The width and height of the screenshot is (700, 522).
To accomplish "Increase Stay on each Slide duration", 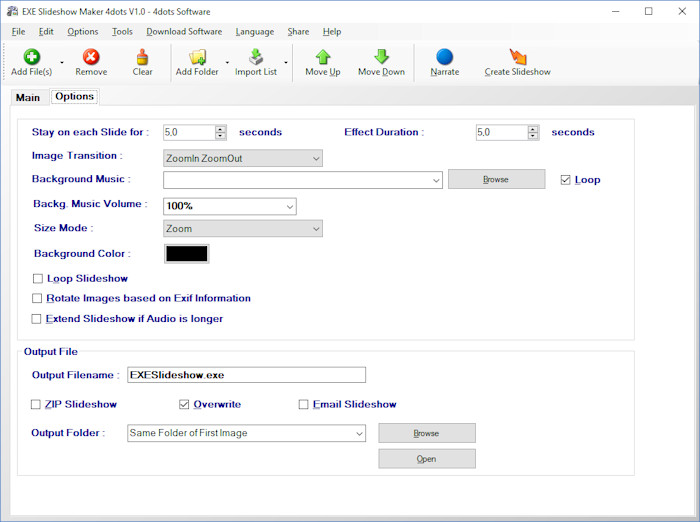I will pos(221,129).
